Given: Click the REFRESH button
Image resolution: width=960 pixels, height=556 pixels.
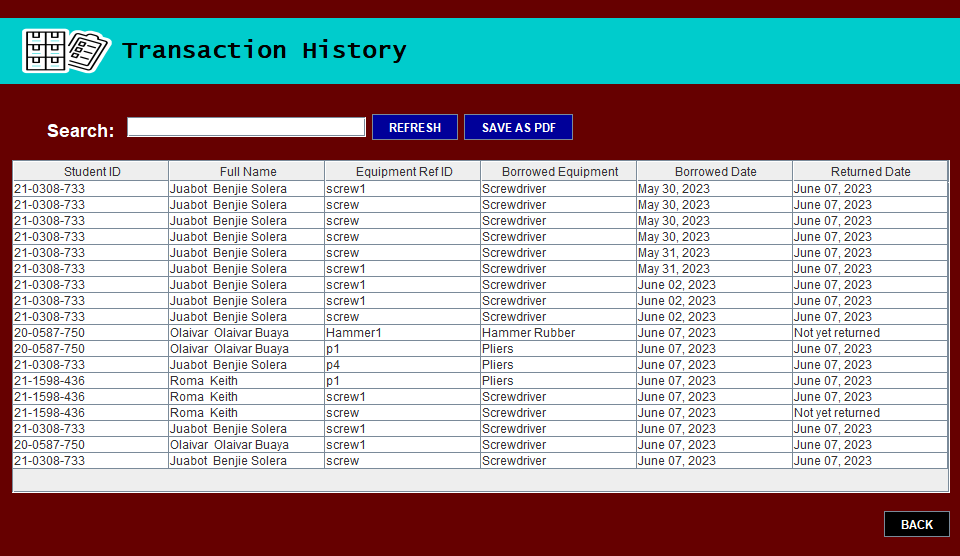Looking at the screenshot, I should (415, 128).
